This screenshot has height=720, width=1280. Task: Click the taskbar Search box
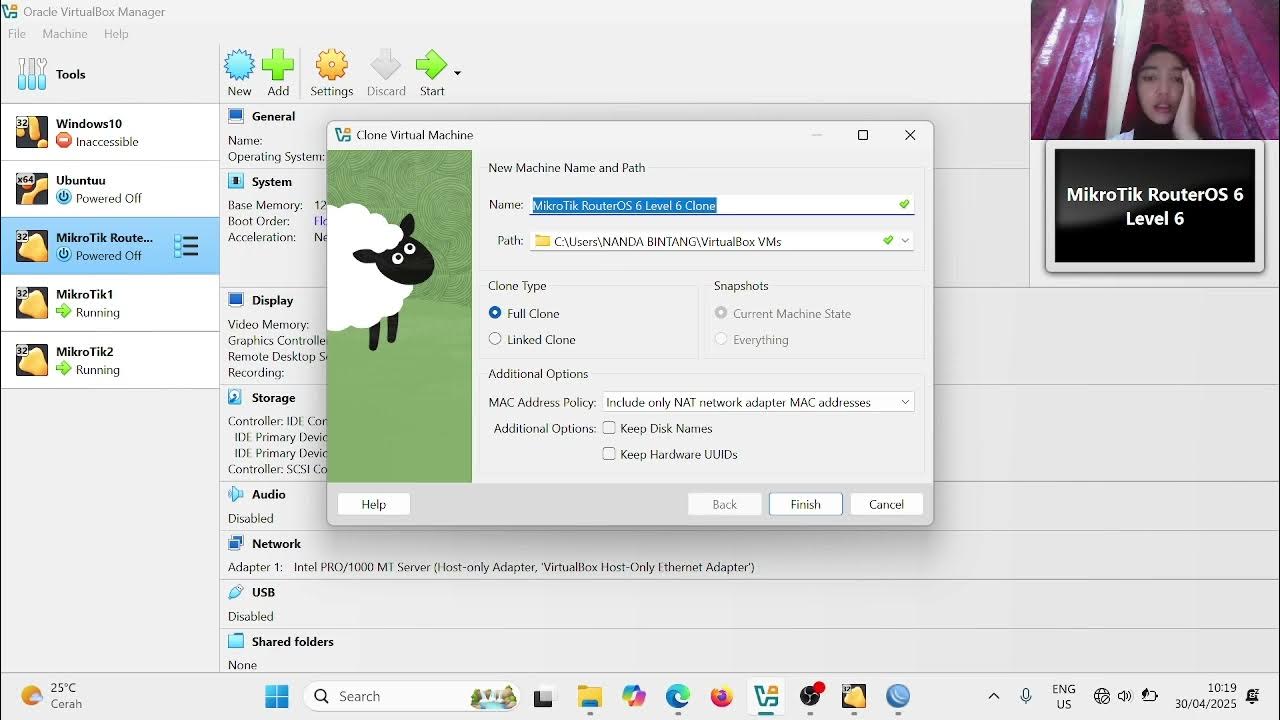point(411,696)
